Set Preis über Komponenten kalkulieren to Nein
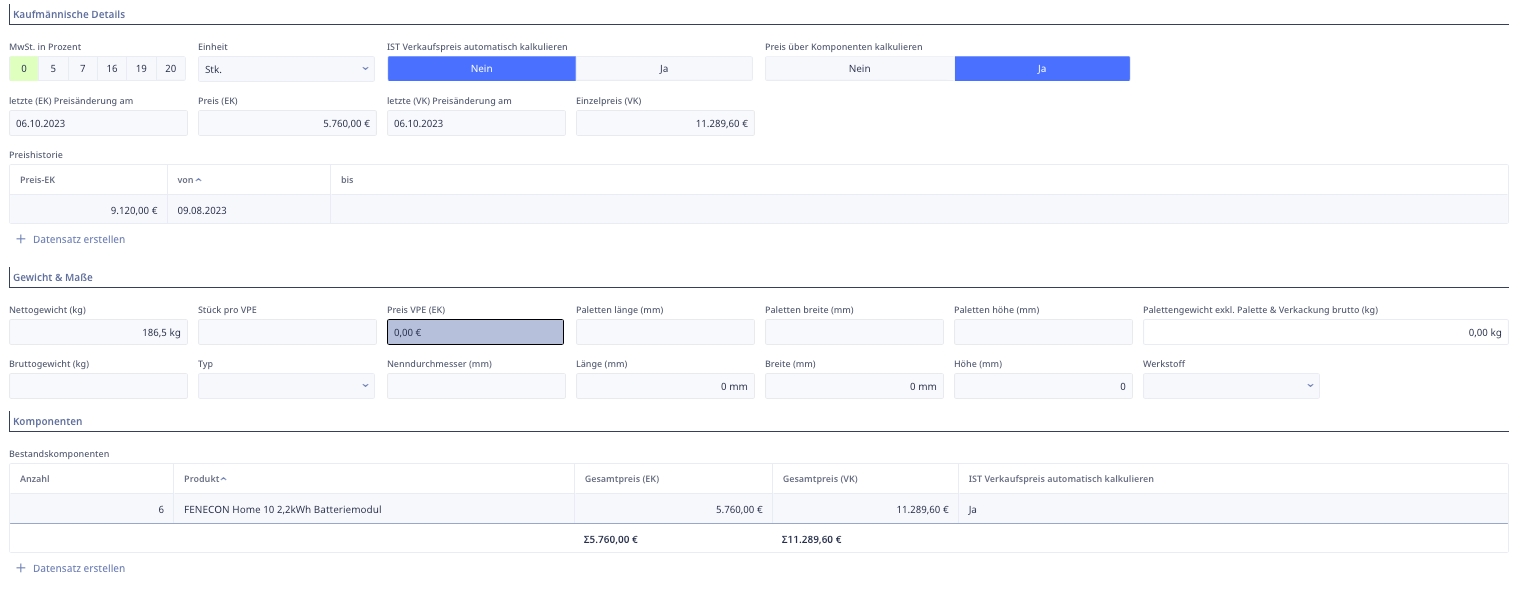The image size is (1522, 591). 859,69
